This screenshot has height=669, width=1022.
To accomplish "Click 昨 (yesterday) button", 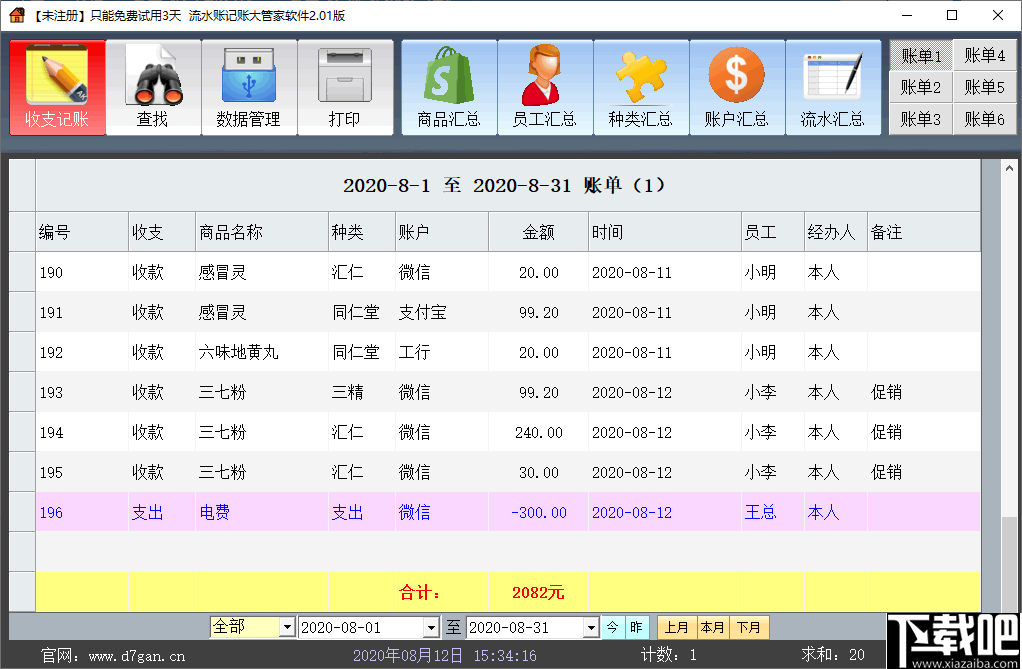I will point(637,627).
